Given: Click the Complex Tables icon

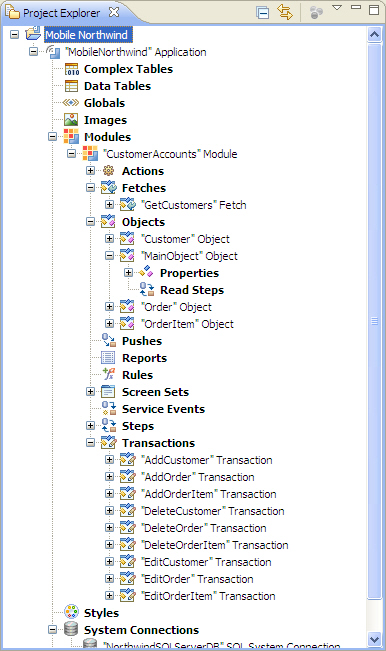Looking at the screenshot, I should [71, 69].
